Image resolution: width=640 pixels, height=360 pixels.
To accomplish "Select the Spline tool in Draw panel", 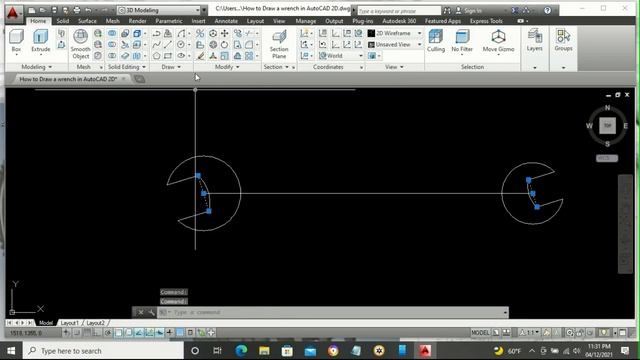I will pos(156,44).
